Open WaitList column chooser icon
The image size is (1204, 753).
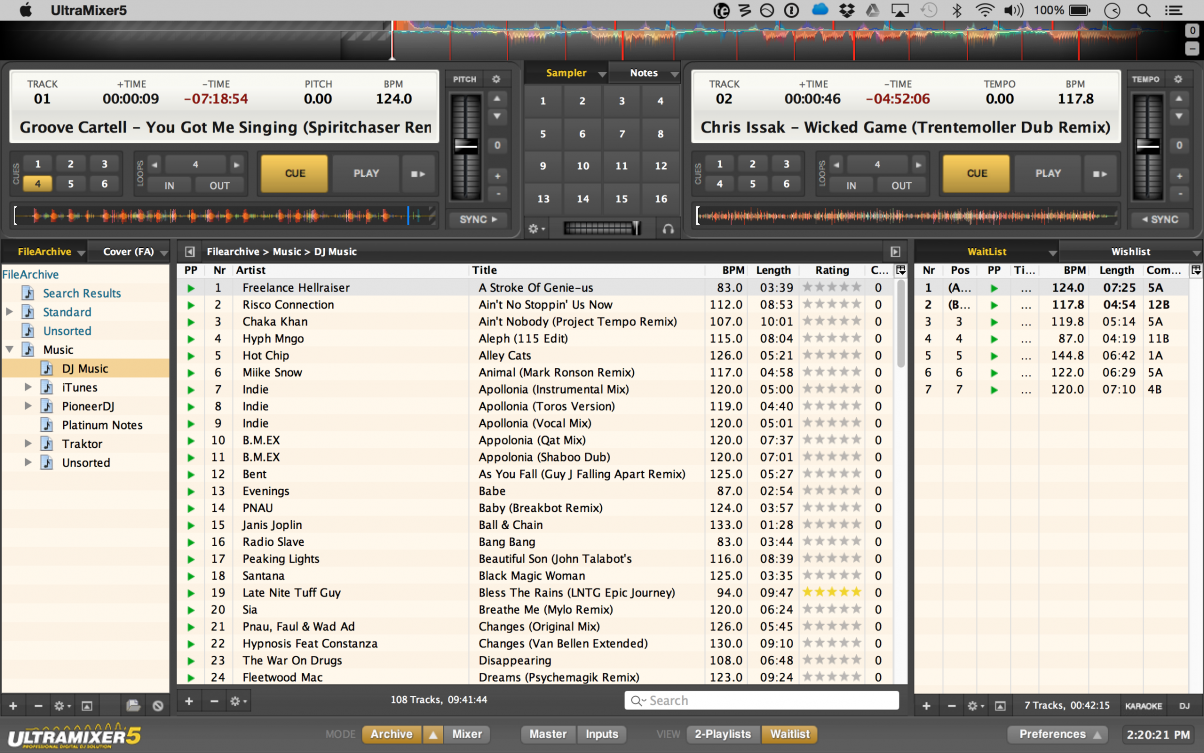pyautogui.click(x=1196, y=270)
